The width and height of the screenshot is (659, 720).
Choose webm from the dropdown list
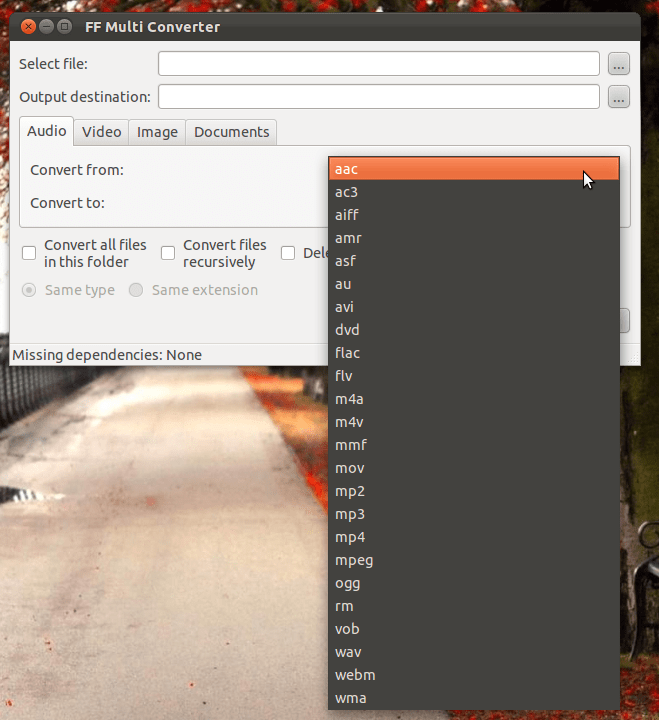474,675
